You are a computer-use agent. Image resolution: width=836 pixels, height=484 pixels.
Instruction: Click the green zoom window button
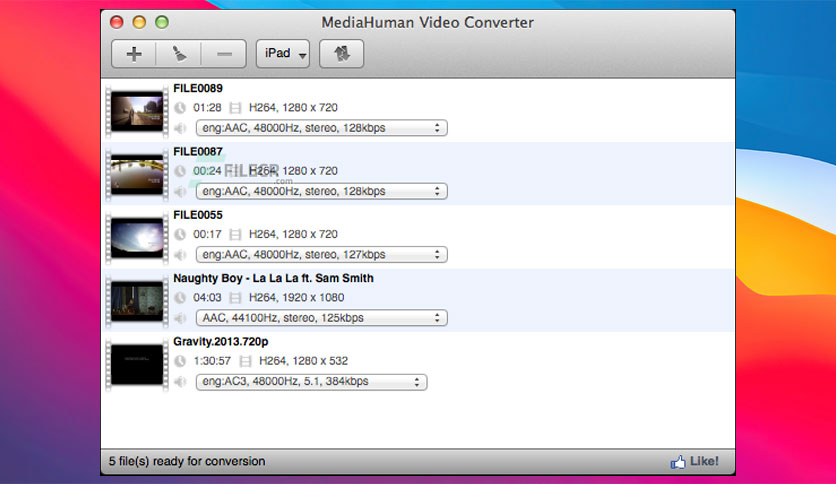tap(162, 22)
